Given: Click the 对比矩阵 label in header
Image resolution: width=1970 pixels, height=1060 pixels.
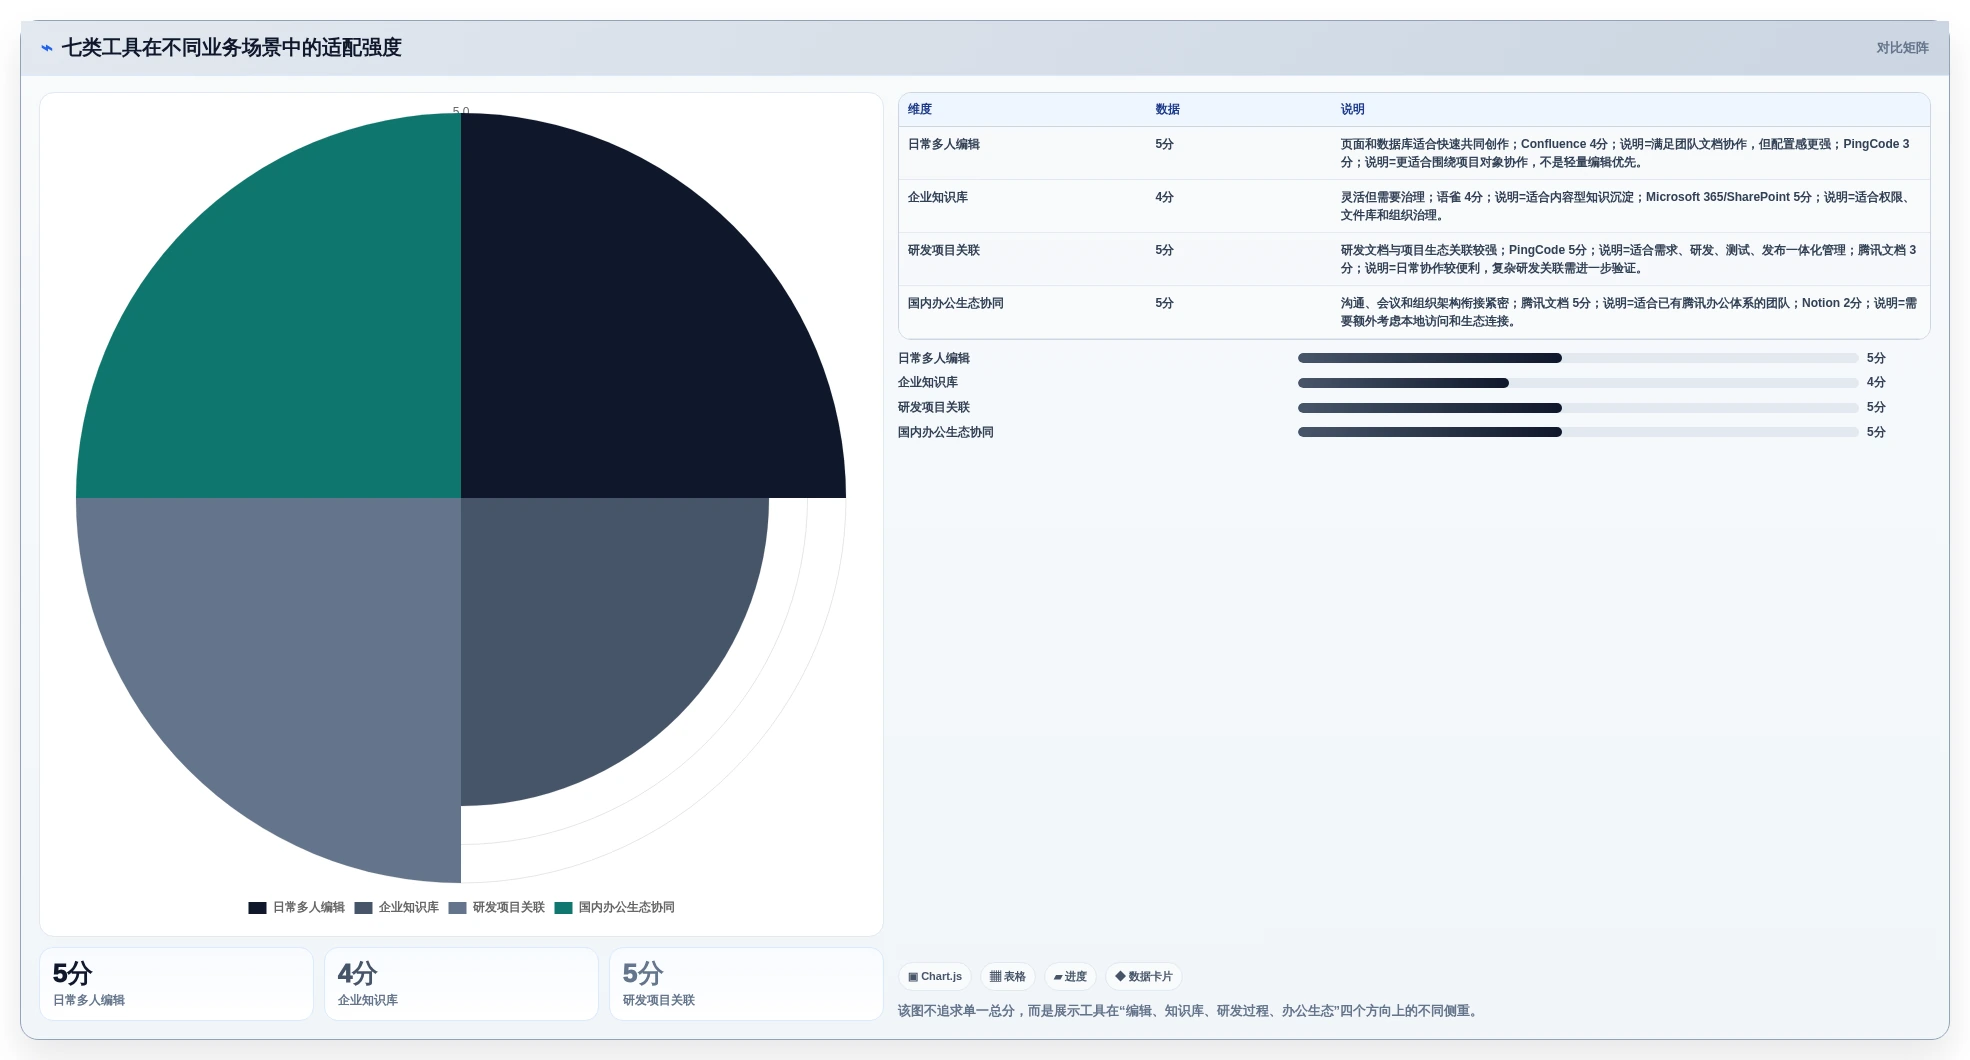Looking at the screenshot, I should pos(1902,48).
